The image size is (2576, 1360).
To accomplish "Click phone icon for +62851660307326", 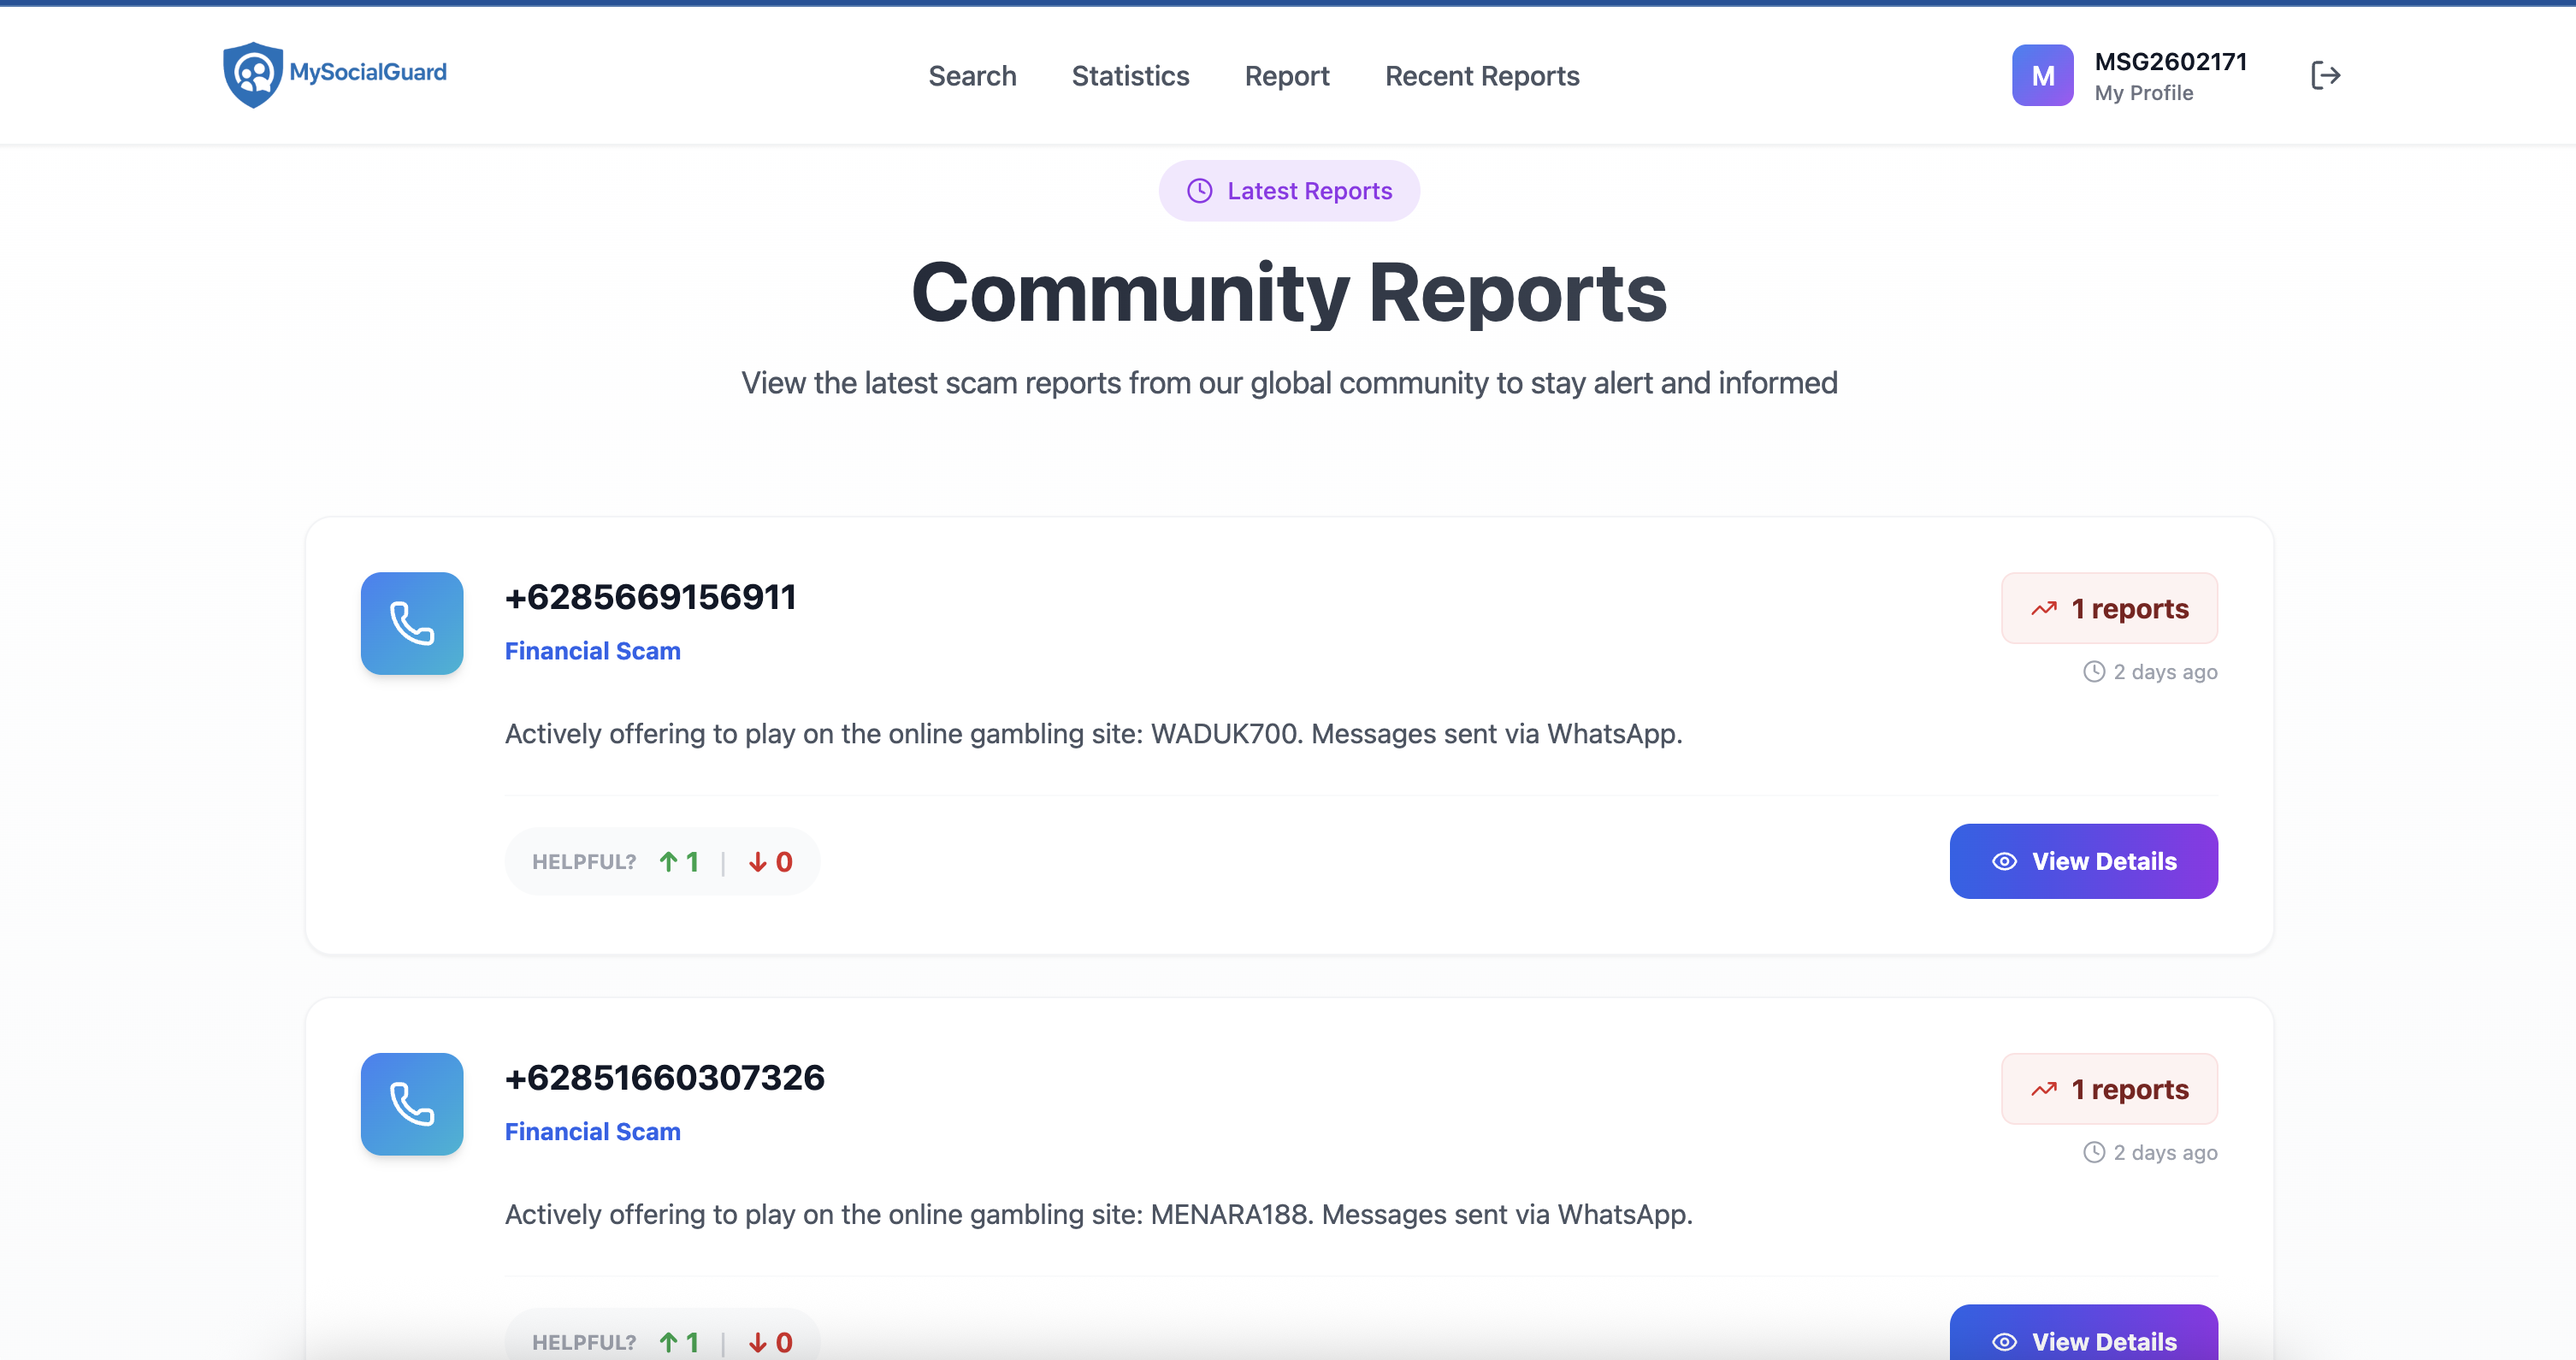I will 411,1104.
